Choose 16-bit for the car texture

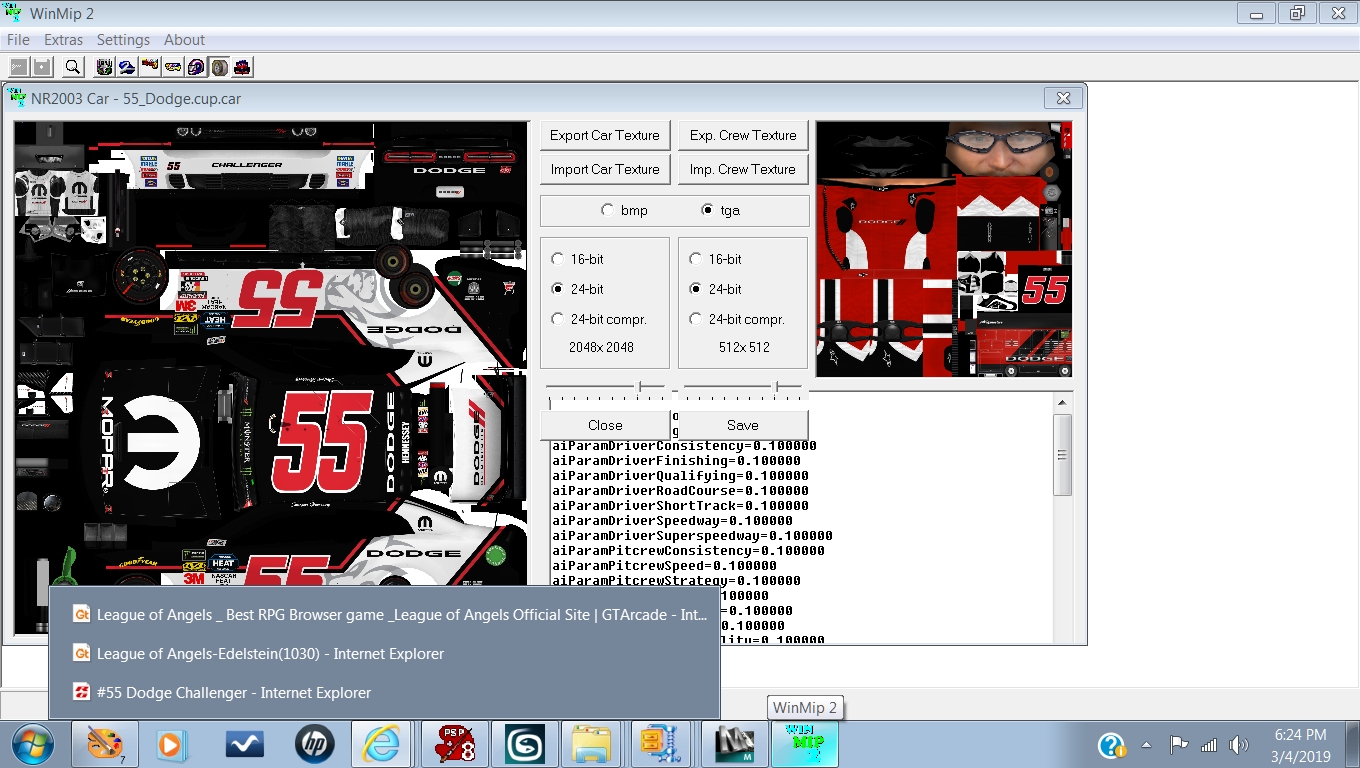[x=558, y=259]
